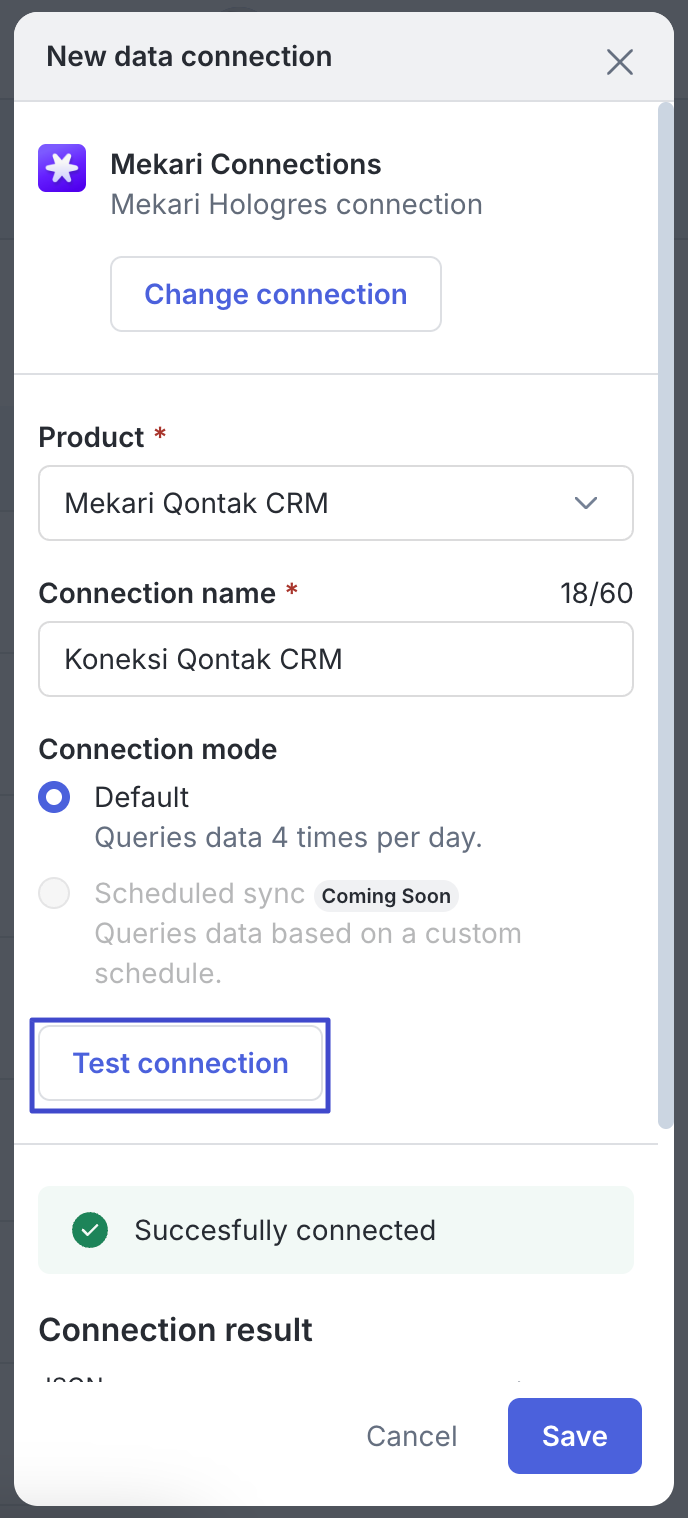Image resolution: width=688 pixels, height=1518 pixels.
Task: Click the Coming Soon badge
Action: coord(386,896)
